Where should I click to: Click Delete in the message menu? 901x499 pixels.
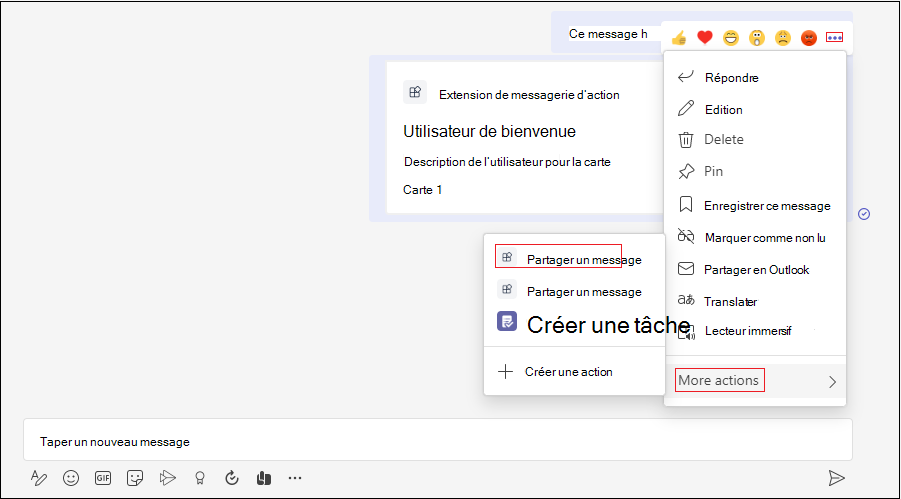click(x=754, y=140)
